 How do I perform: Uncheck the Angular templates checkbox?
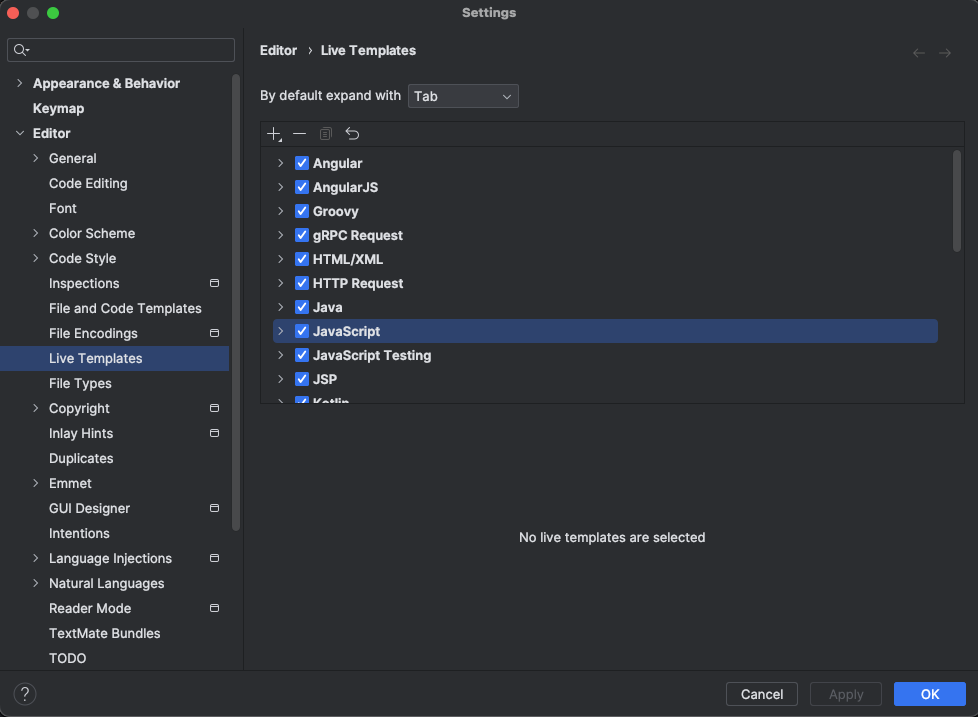[302, 163]
